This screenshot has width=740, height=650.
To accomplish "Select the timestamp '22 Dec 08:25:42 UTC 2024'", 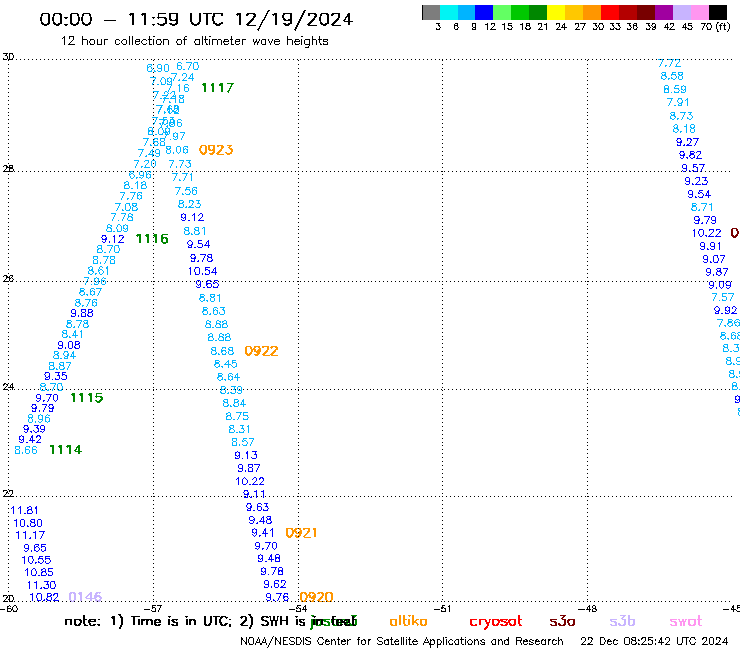I will coord(654,642).
